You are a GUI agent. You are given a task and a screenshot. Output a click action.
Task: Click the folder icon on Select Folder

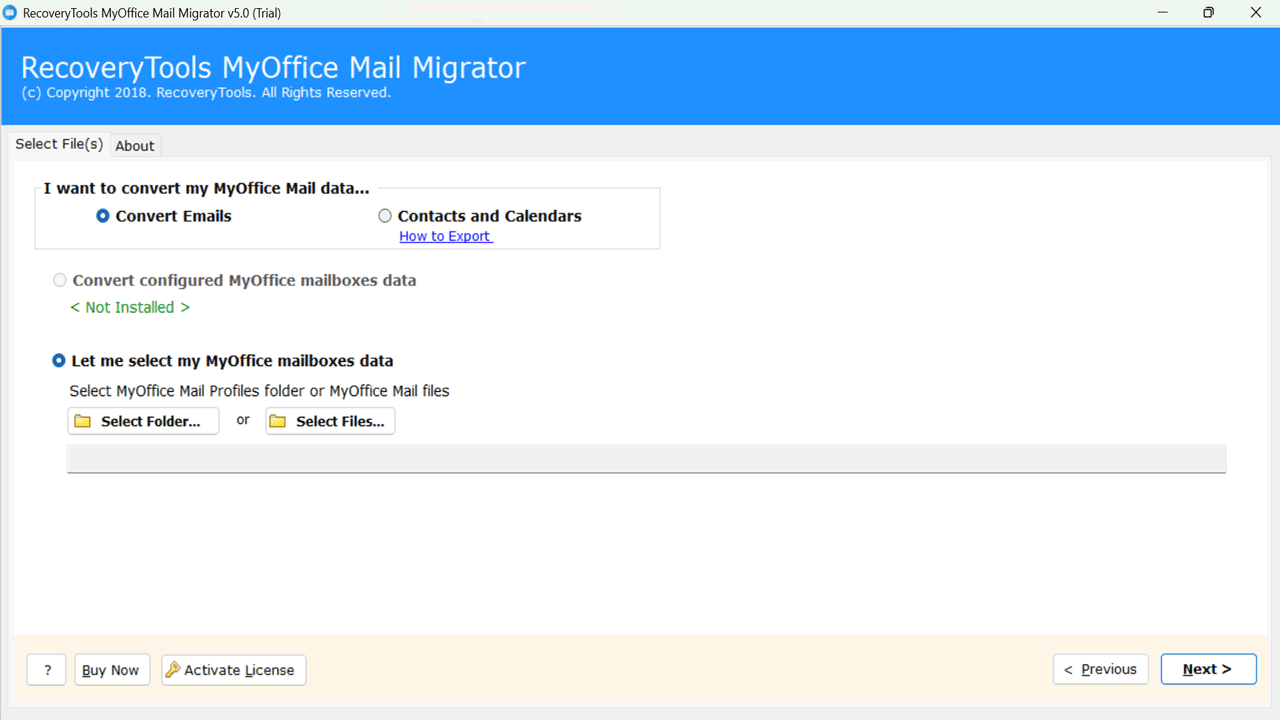pyautogui.click(x=83, y=421)
